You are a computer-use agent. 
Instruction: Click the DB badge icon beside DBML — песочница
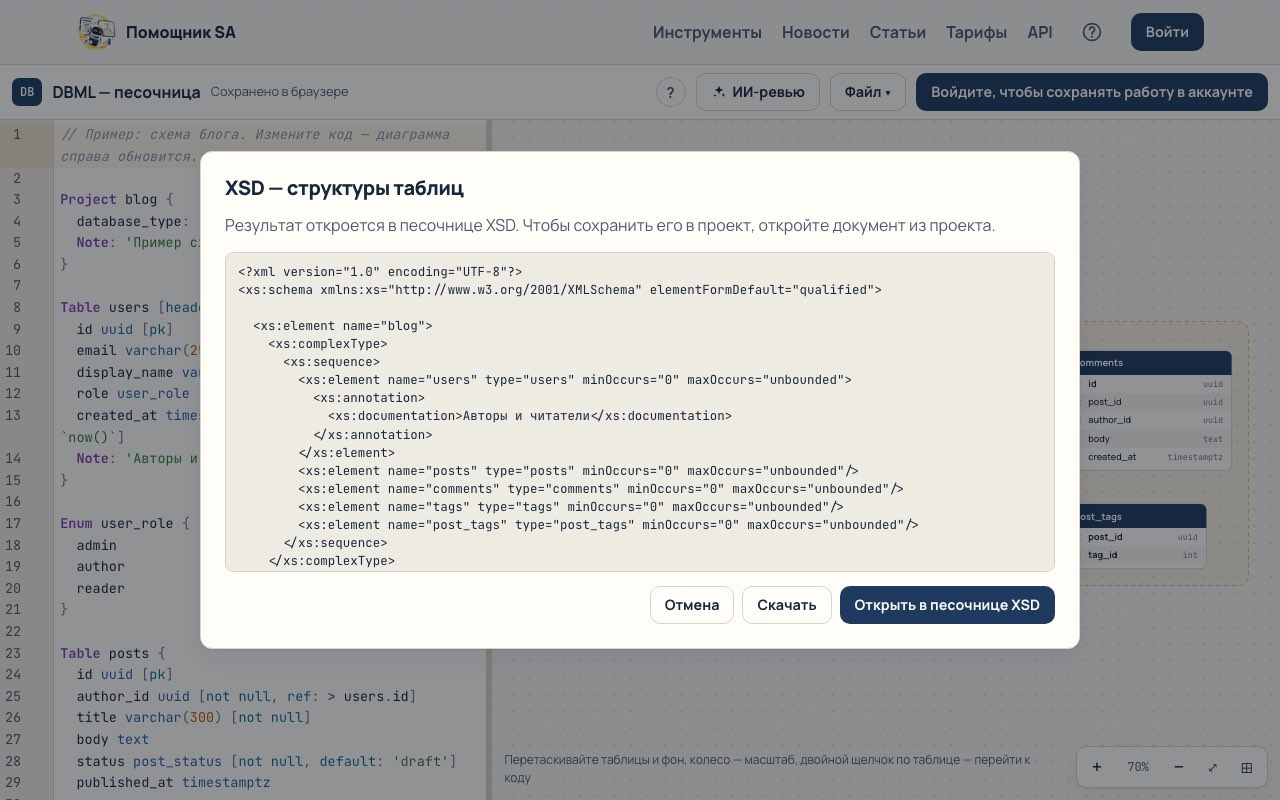pyautogui.click(x=27, y=92)
